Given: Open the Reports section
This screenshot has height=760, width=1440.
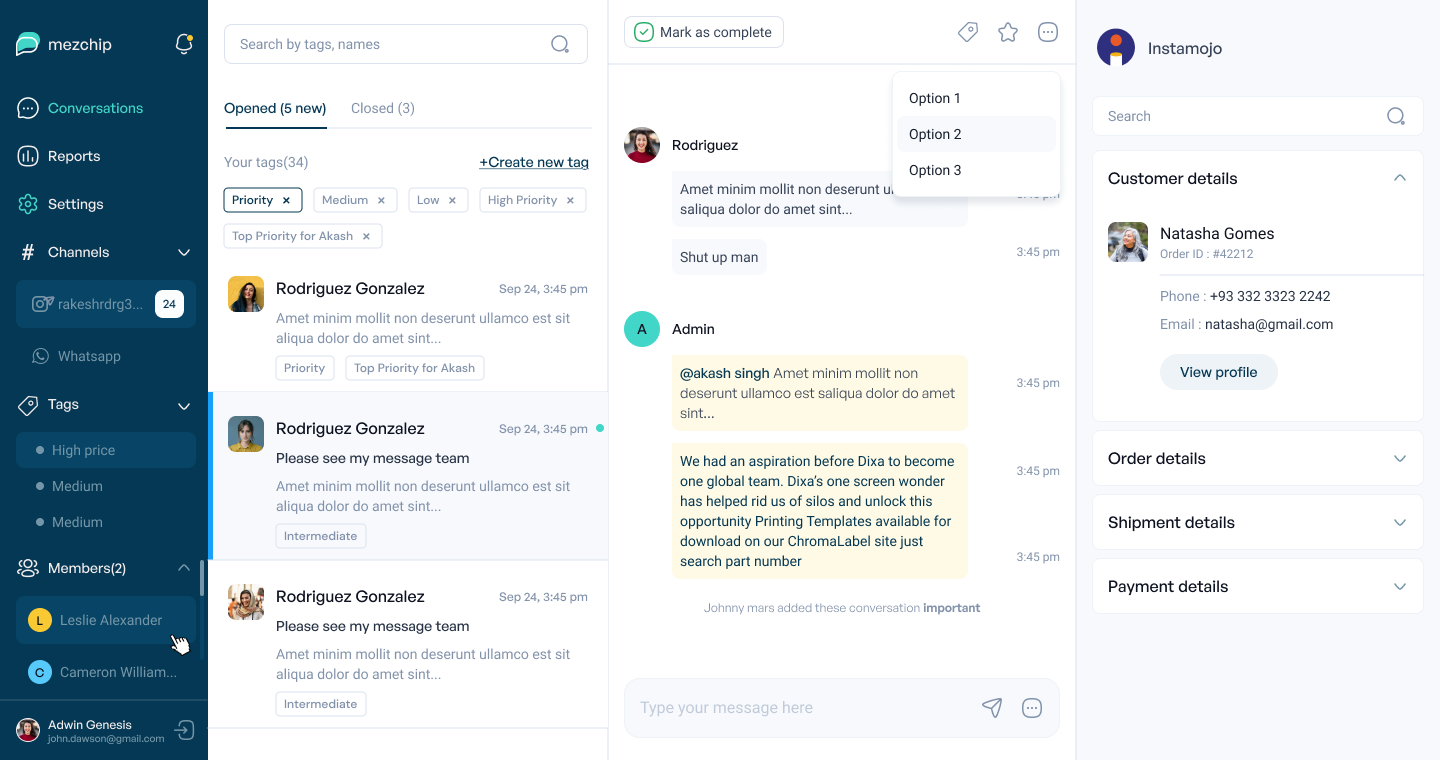Looking at the screenshot, I should [x=74, y=156].
